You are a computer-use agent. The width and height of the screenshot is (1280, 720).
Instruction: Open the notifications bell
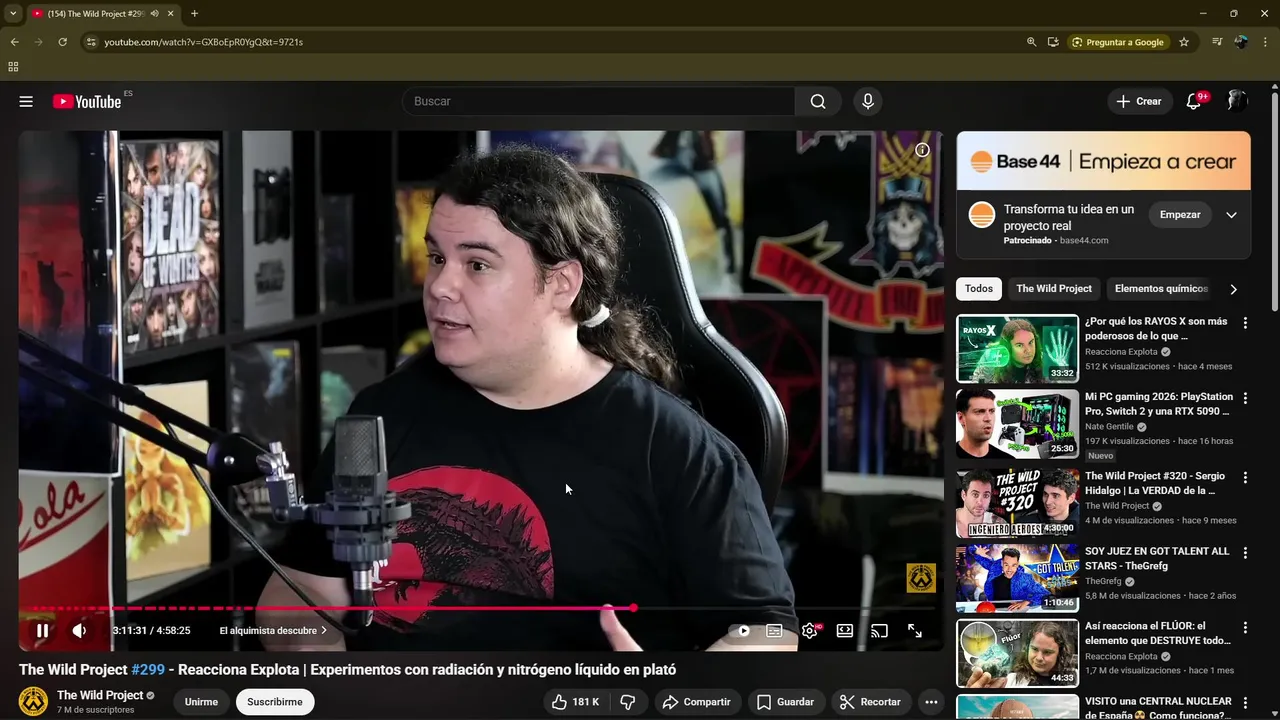coord(1193,101)
